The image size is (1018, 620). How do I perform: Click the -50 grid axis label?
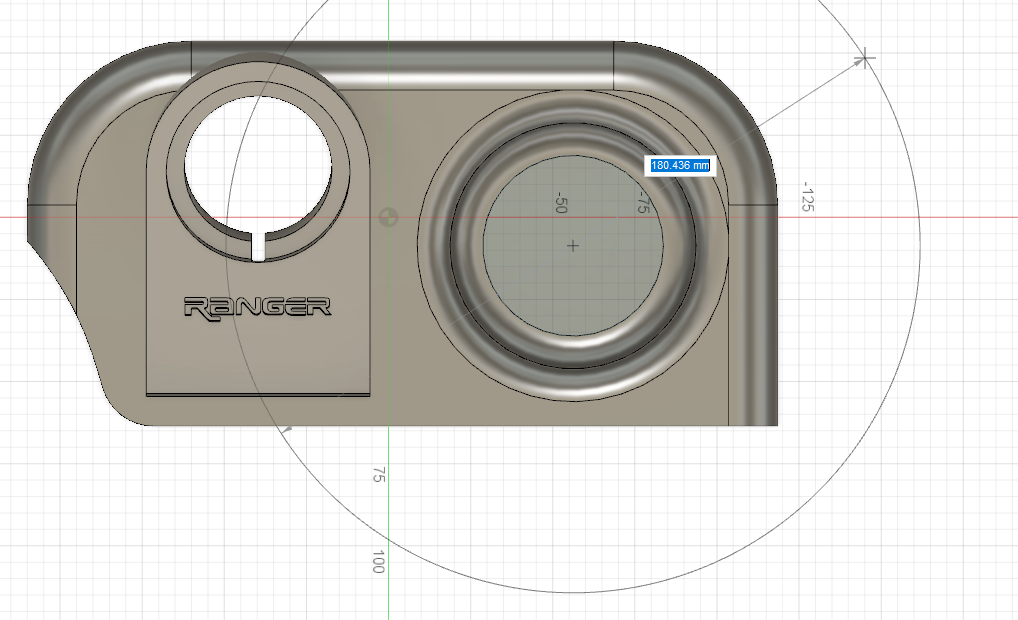point(562,202)
